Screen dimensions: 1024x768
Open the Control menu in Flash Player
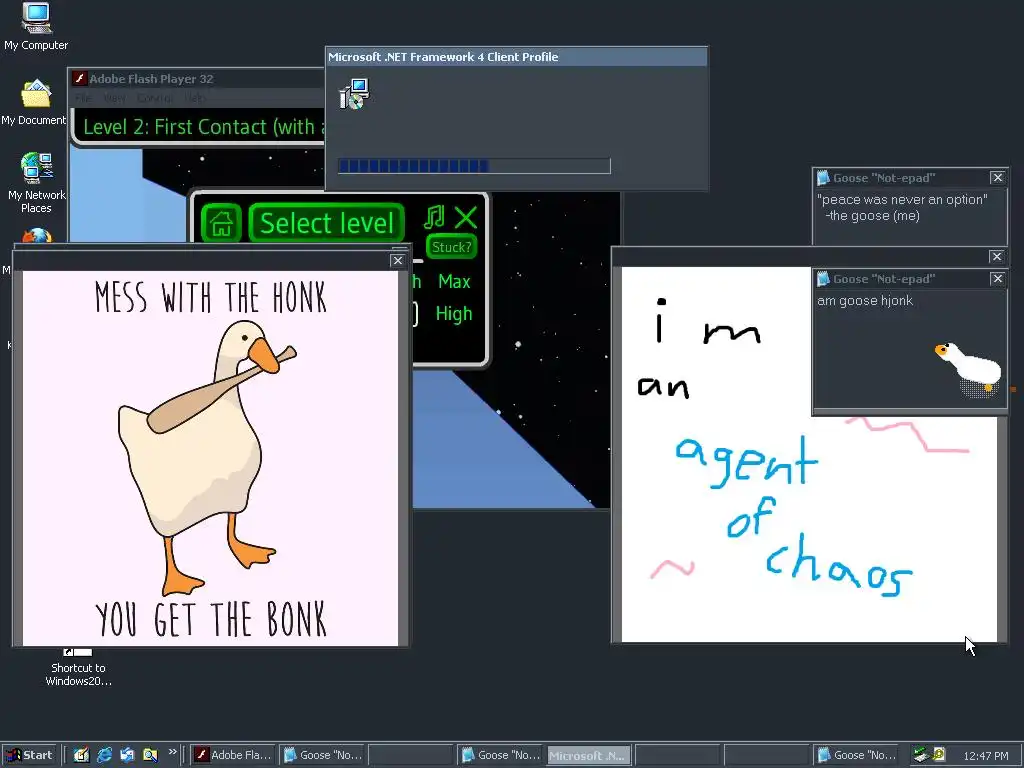coord(155,98)
